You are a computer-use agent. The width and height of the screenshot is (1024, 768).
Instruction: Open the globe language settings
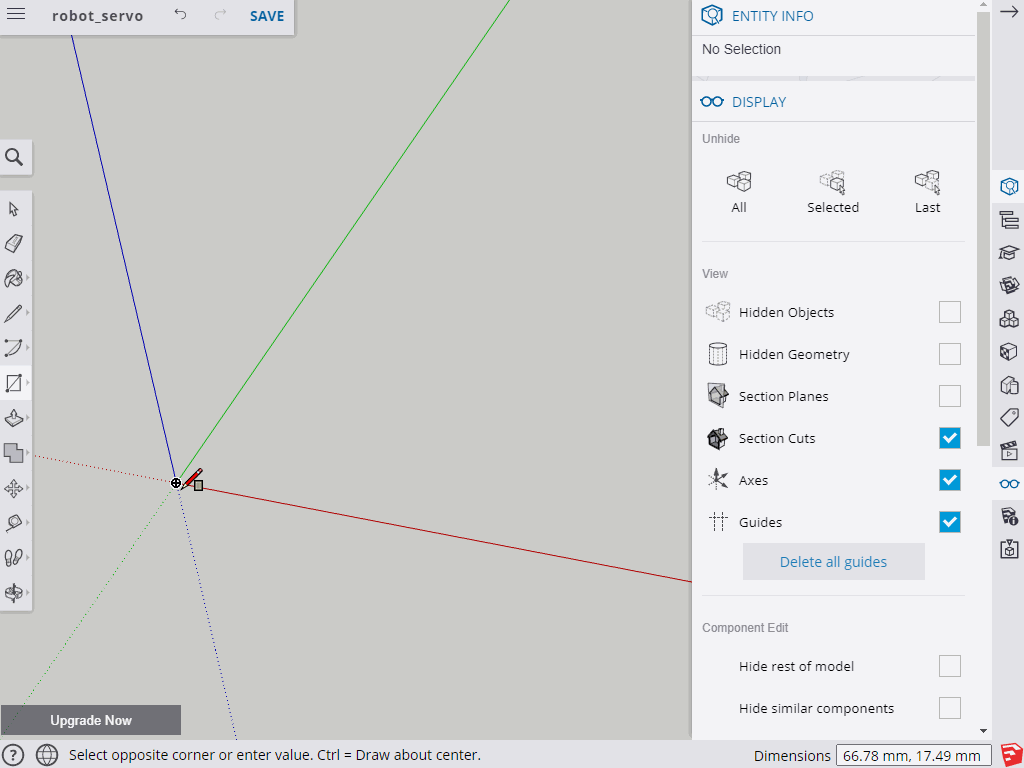click(x=47, y=755)
